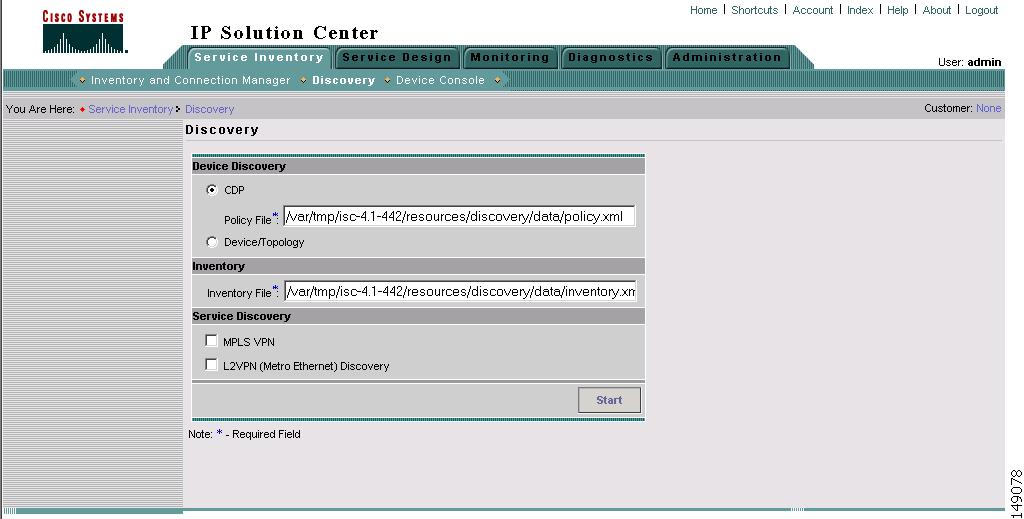Click the Home link

coord(703,10)
